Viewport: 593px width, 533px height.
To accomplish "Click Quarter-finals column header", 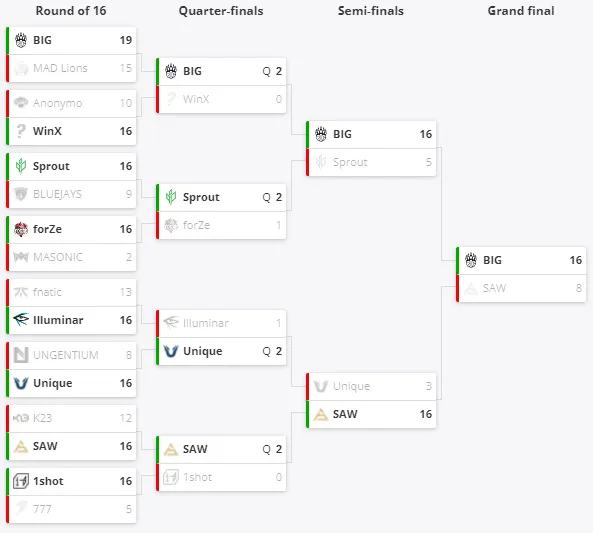I will click(221, 11).
